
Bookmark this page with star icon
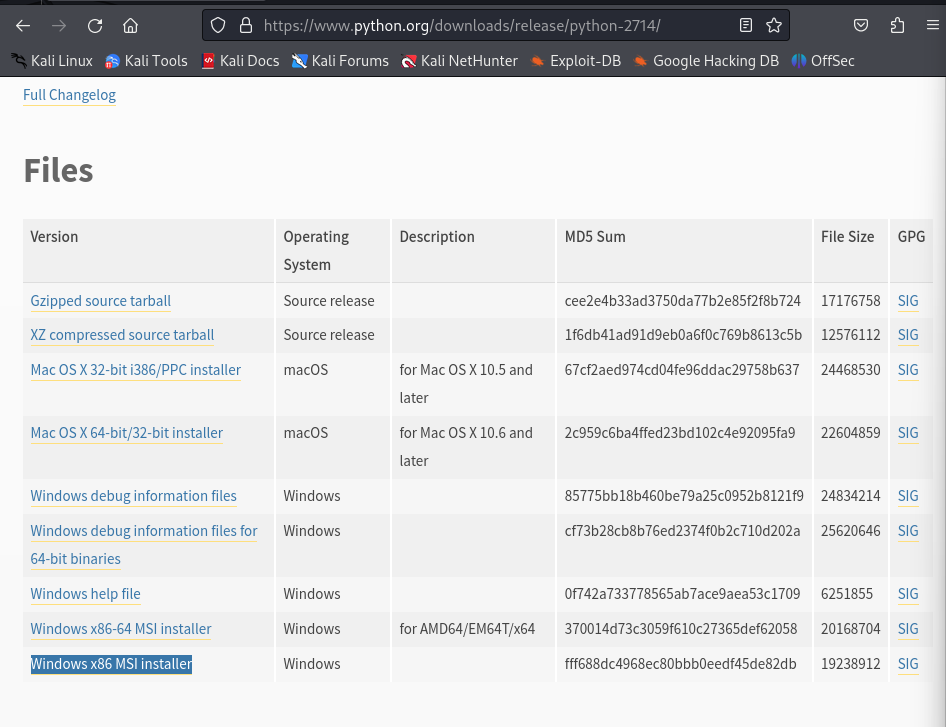pos(774,25)
